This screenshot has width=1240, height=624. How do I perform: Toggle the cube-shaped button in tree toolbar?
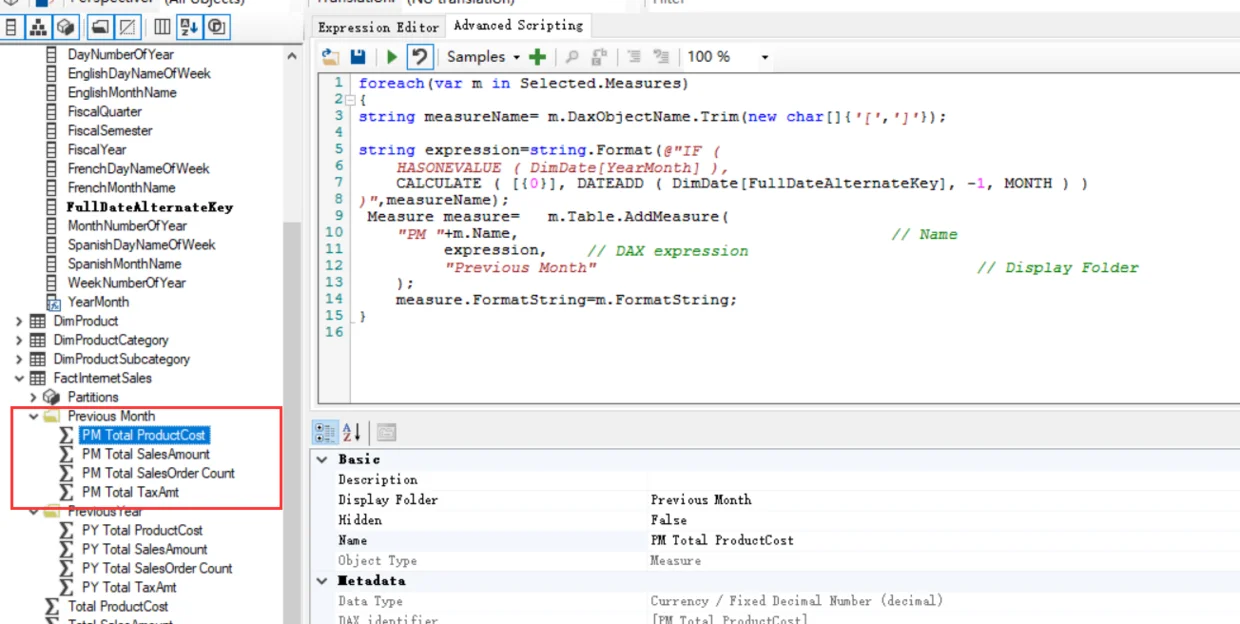[x=64, y=27]
